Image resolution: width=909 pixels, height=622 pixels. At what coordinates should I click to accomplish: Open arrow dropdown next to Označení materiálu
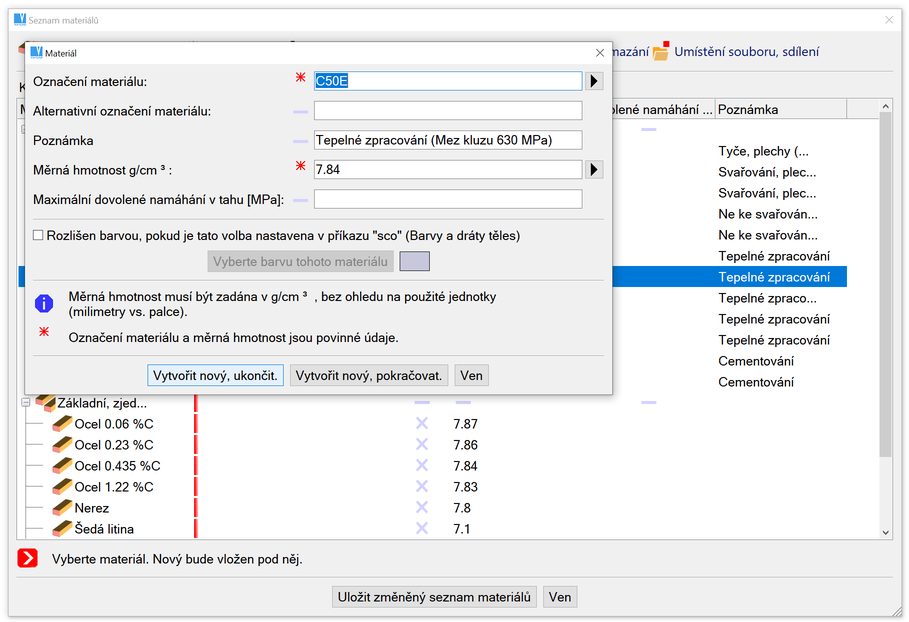tap(594, 81)
